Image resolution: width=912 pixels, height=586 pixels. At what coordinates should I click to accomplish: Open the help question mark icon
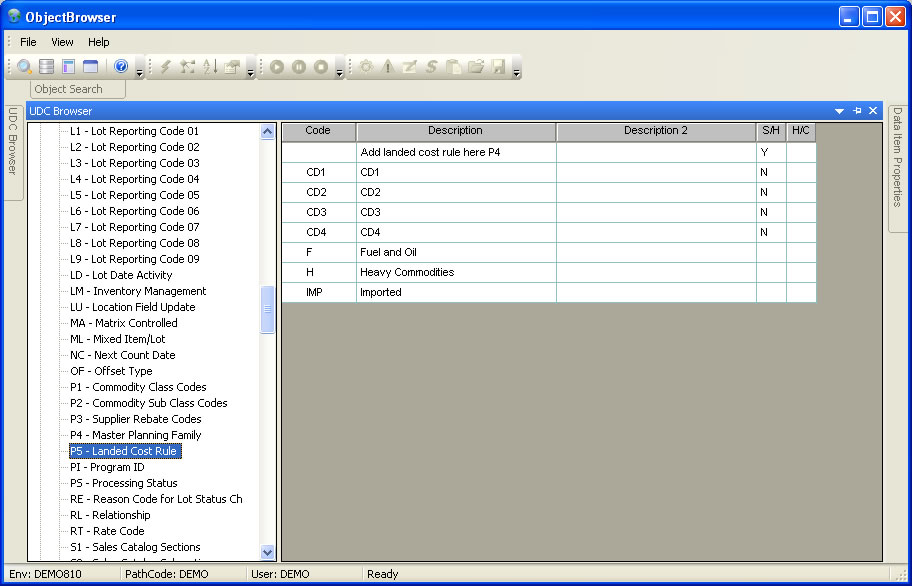pos(121,67)
